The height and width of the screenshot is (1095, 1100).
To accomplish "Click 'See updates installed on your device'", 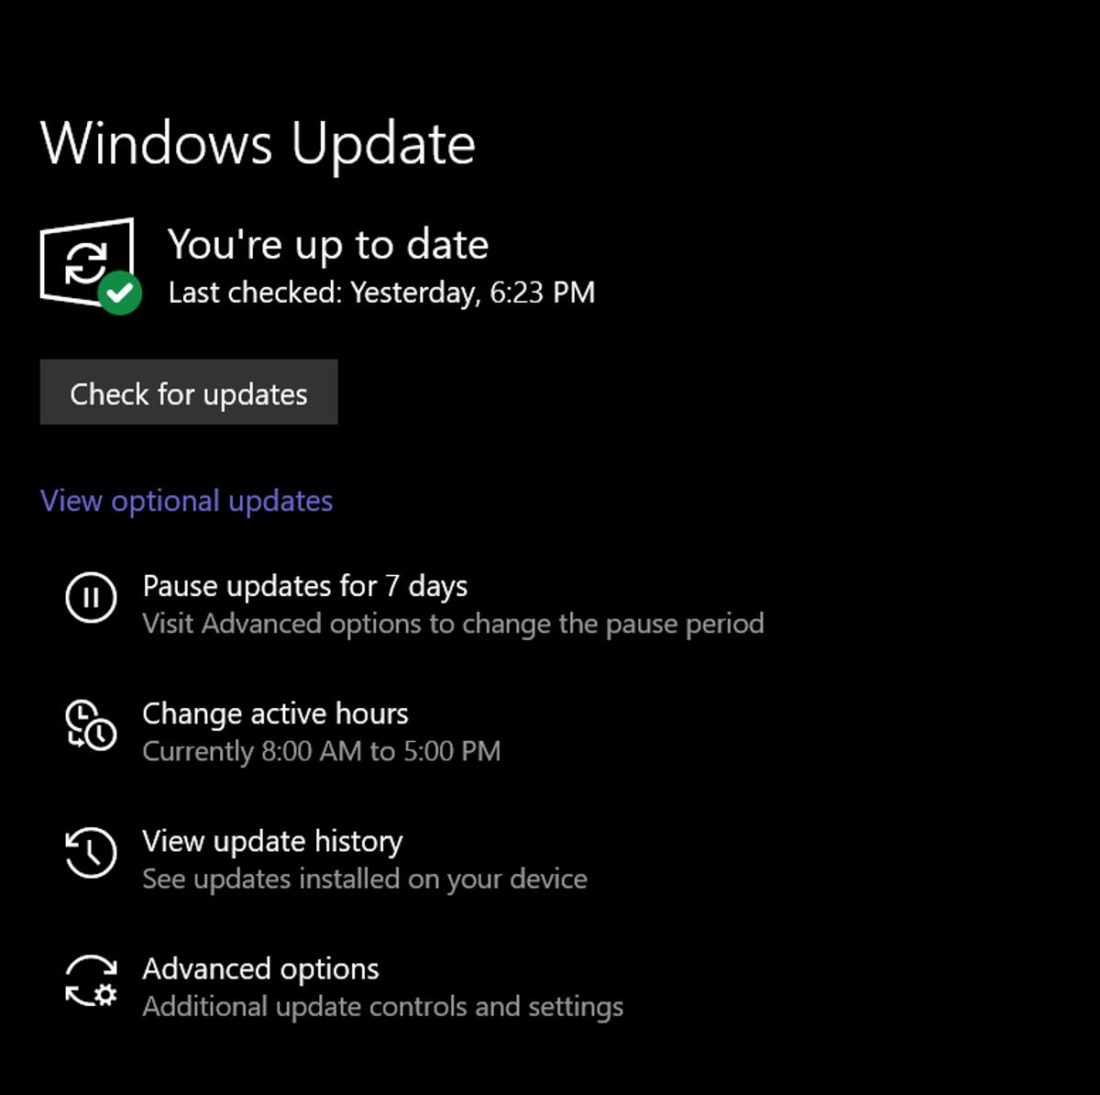I will (x=365, y=879).
